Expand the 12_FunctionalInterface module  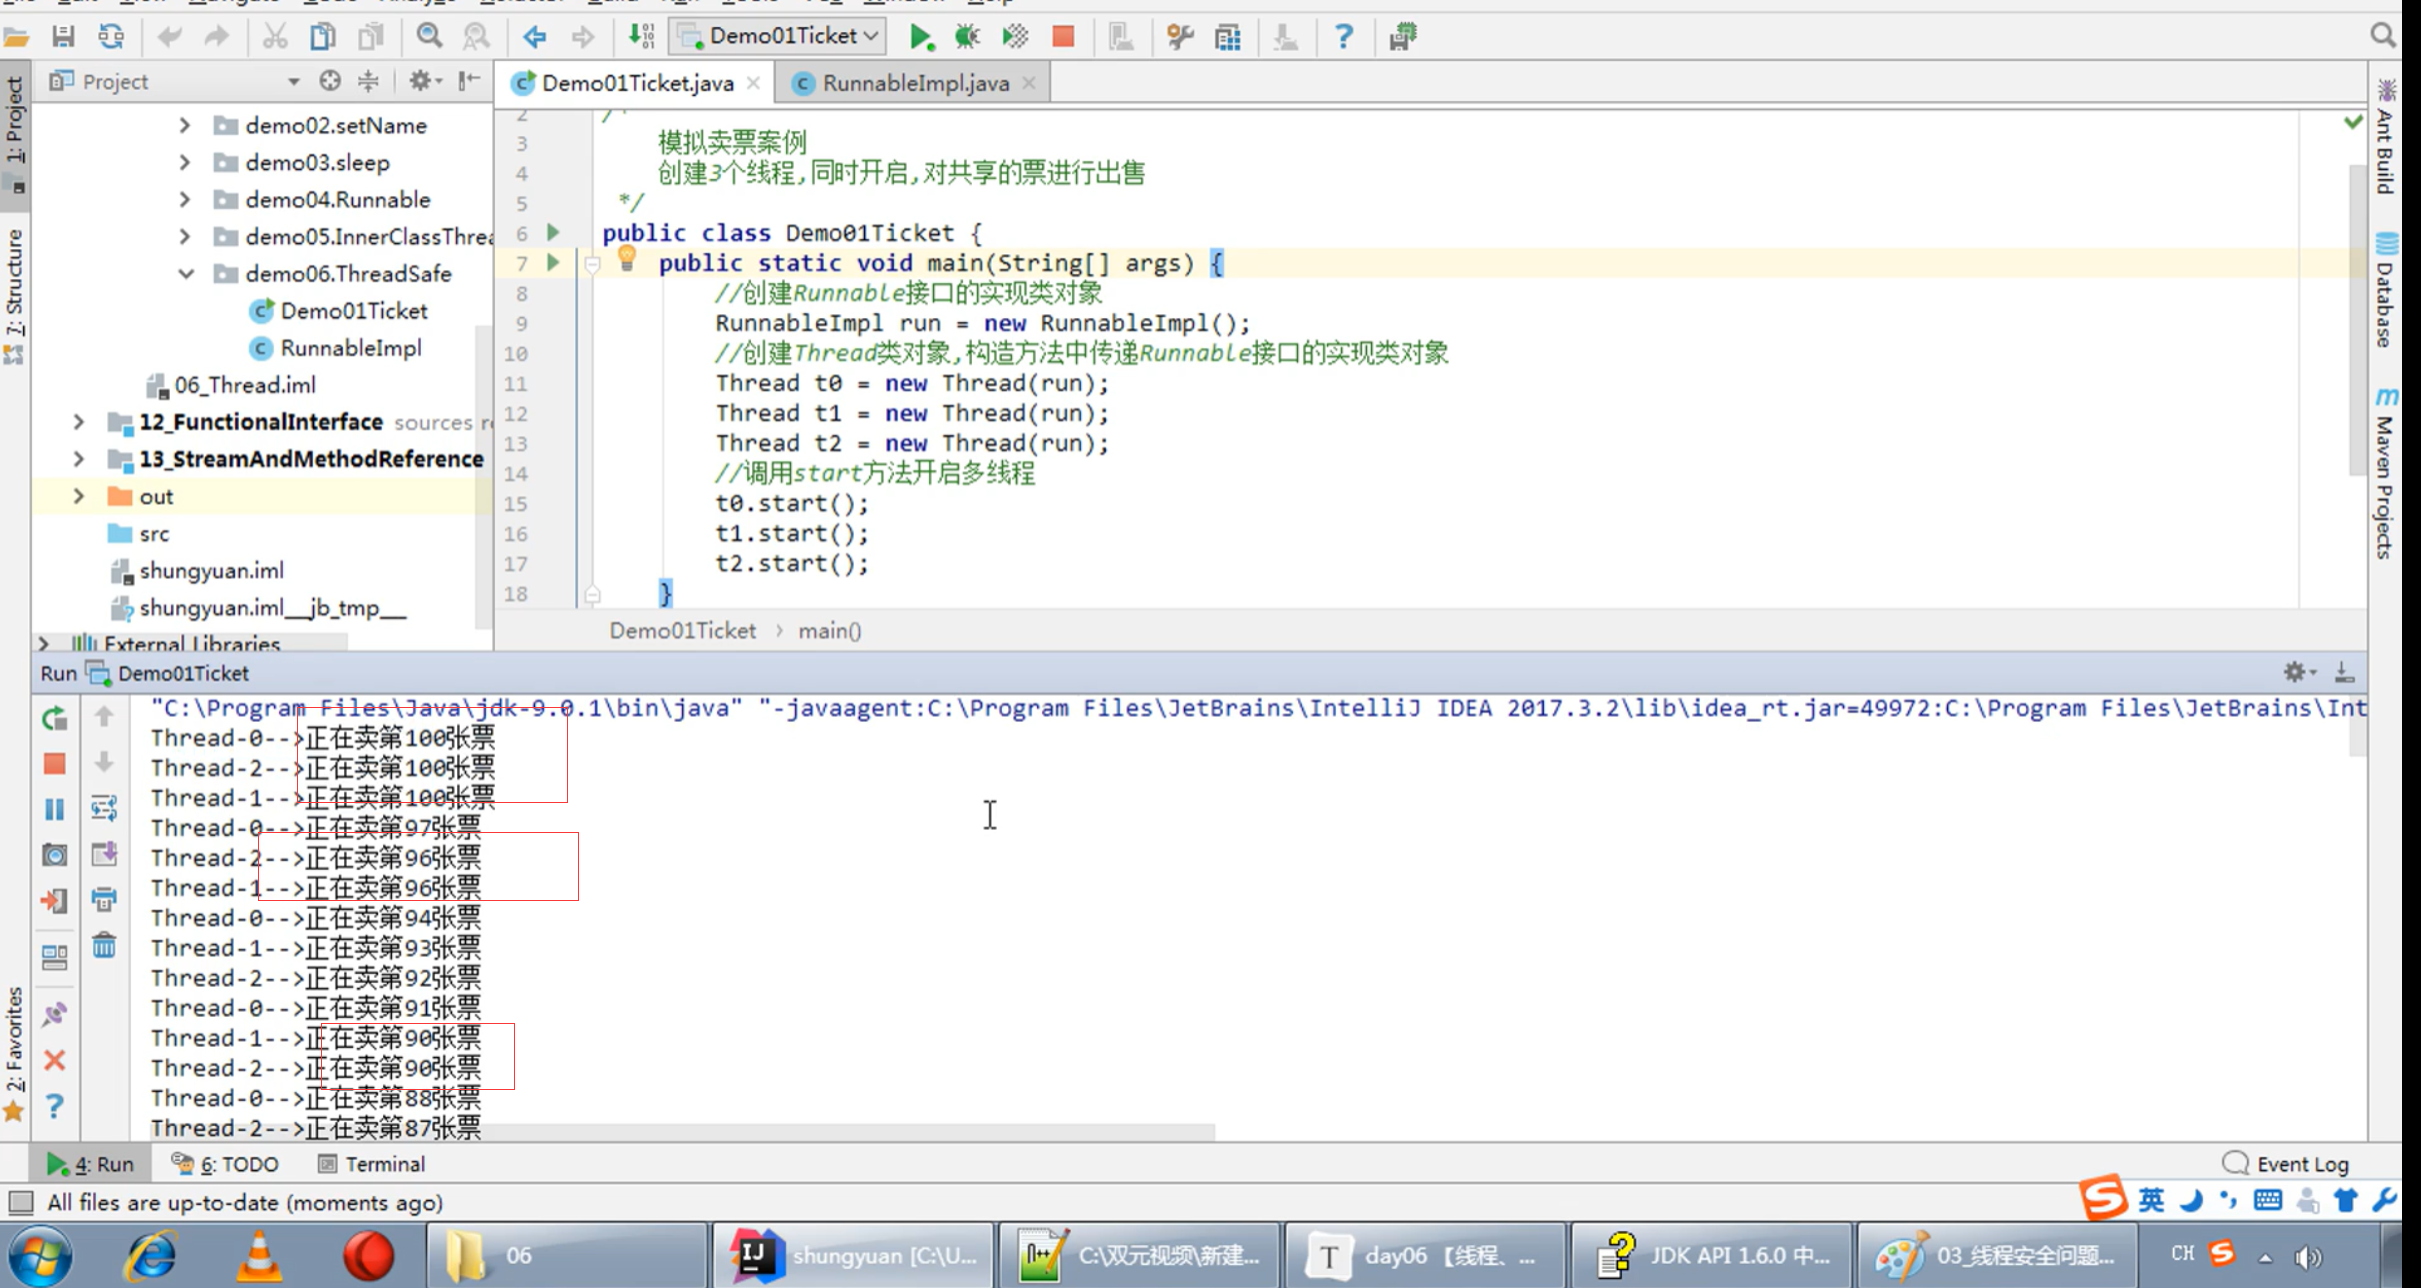click(78, 422)
